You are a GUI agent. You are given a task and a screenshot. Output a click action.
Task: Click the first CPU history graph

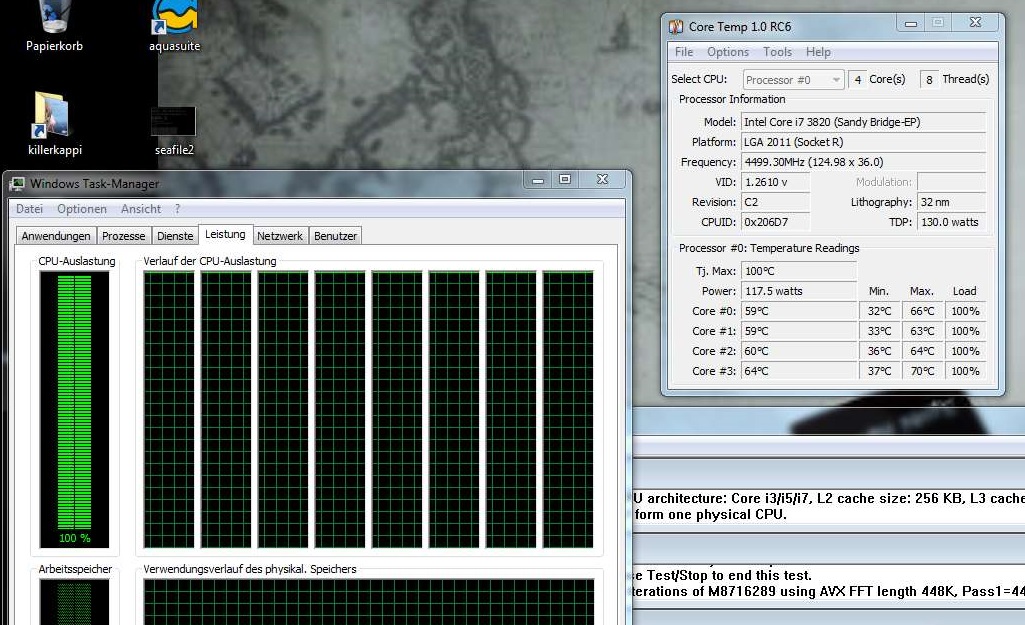(x=169, y=409)
